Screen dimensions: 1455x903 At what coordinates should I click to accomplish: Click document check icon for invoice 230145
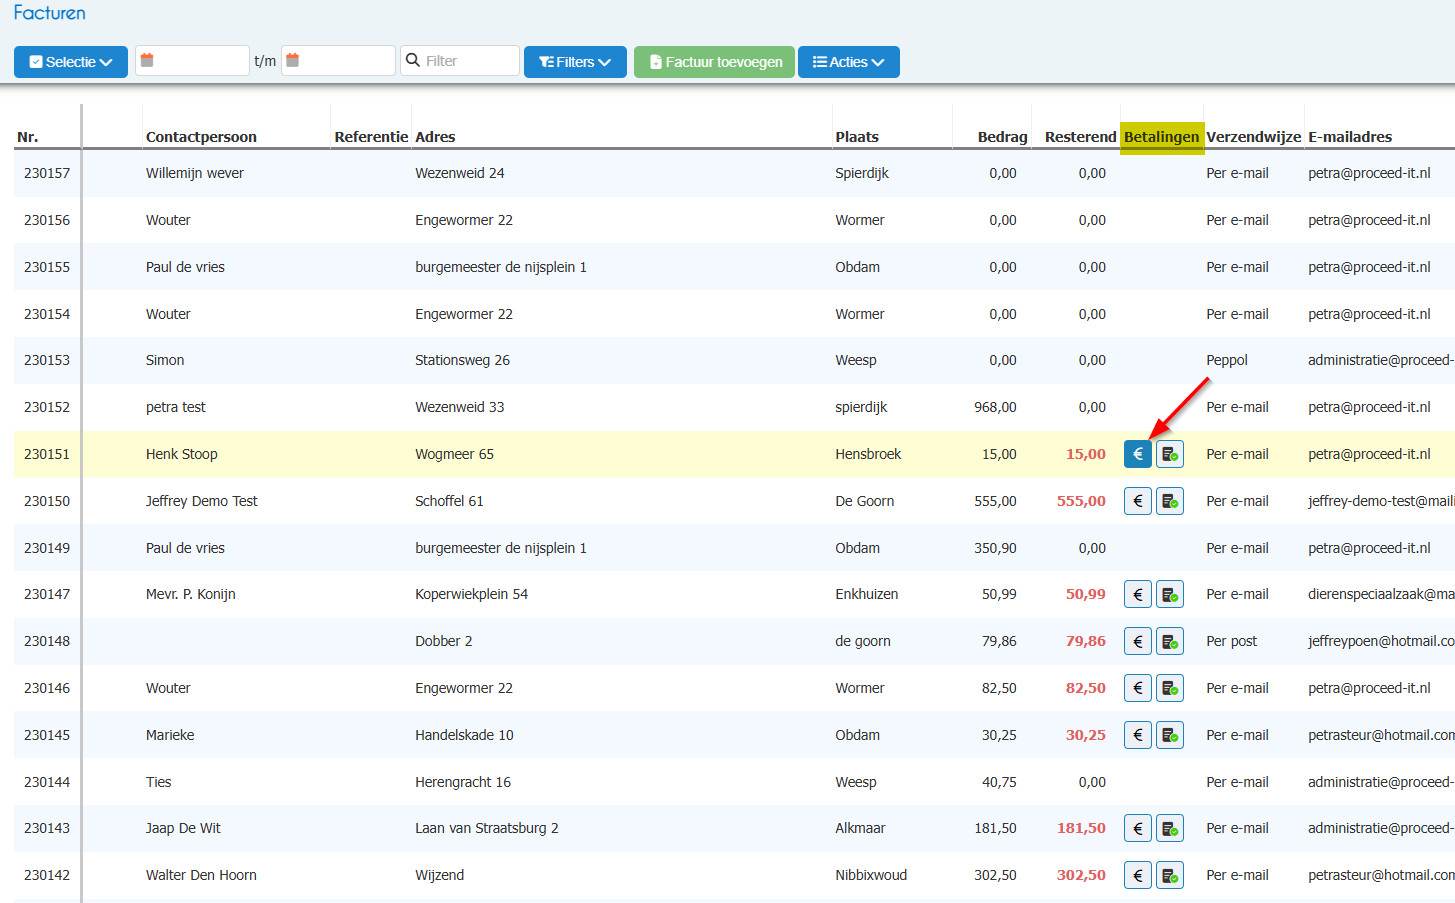coord(1170,735)
